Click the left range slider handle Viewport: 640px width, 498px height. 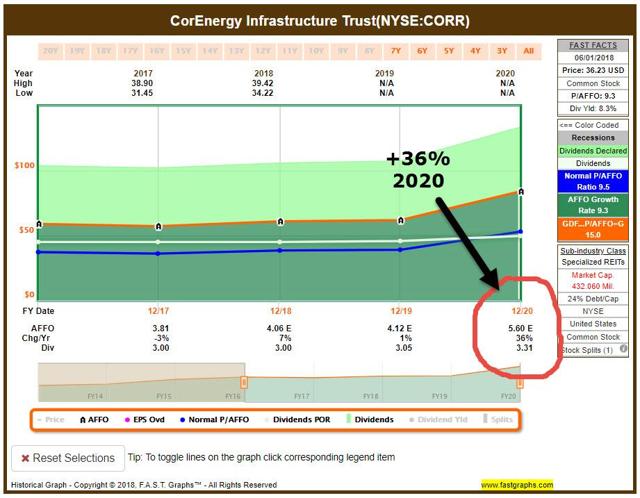[x=244, y=382]
